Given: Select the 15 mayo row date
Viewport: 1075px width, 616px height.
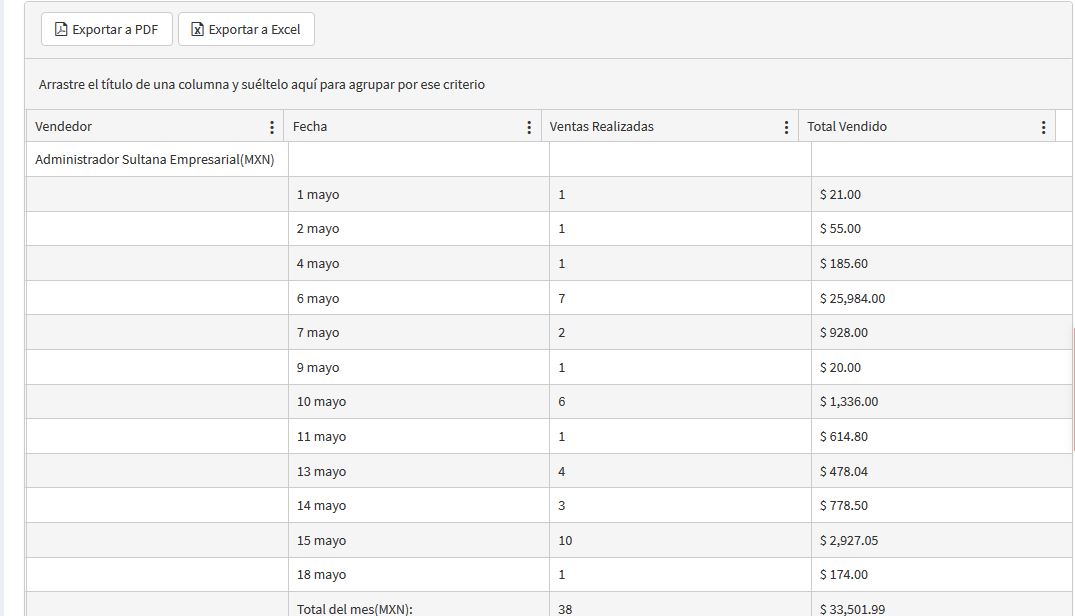Looking at the screenshot, I should coord(321,540).
